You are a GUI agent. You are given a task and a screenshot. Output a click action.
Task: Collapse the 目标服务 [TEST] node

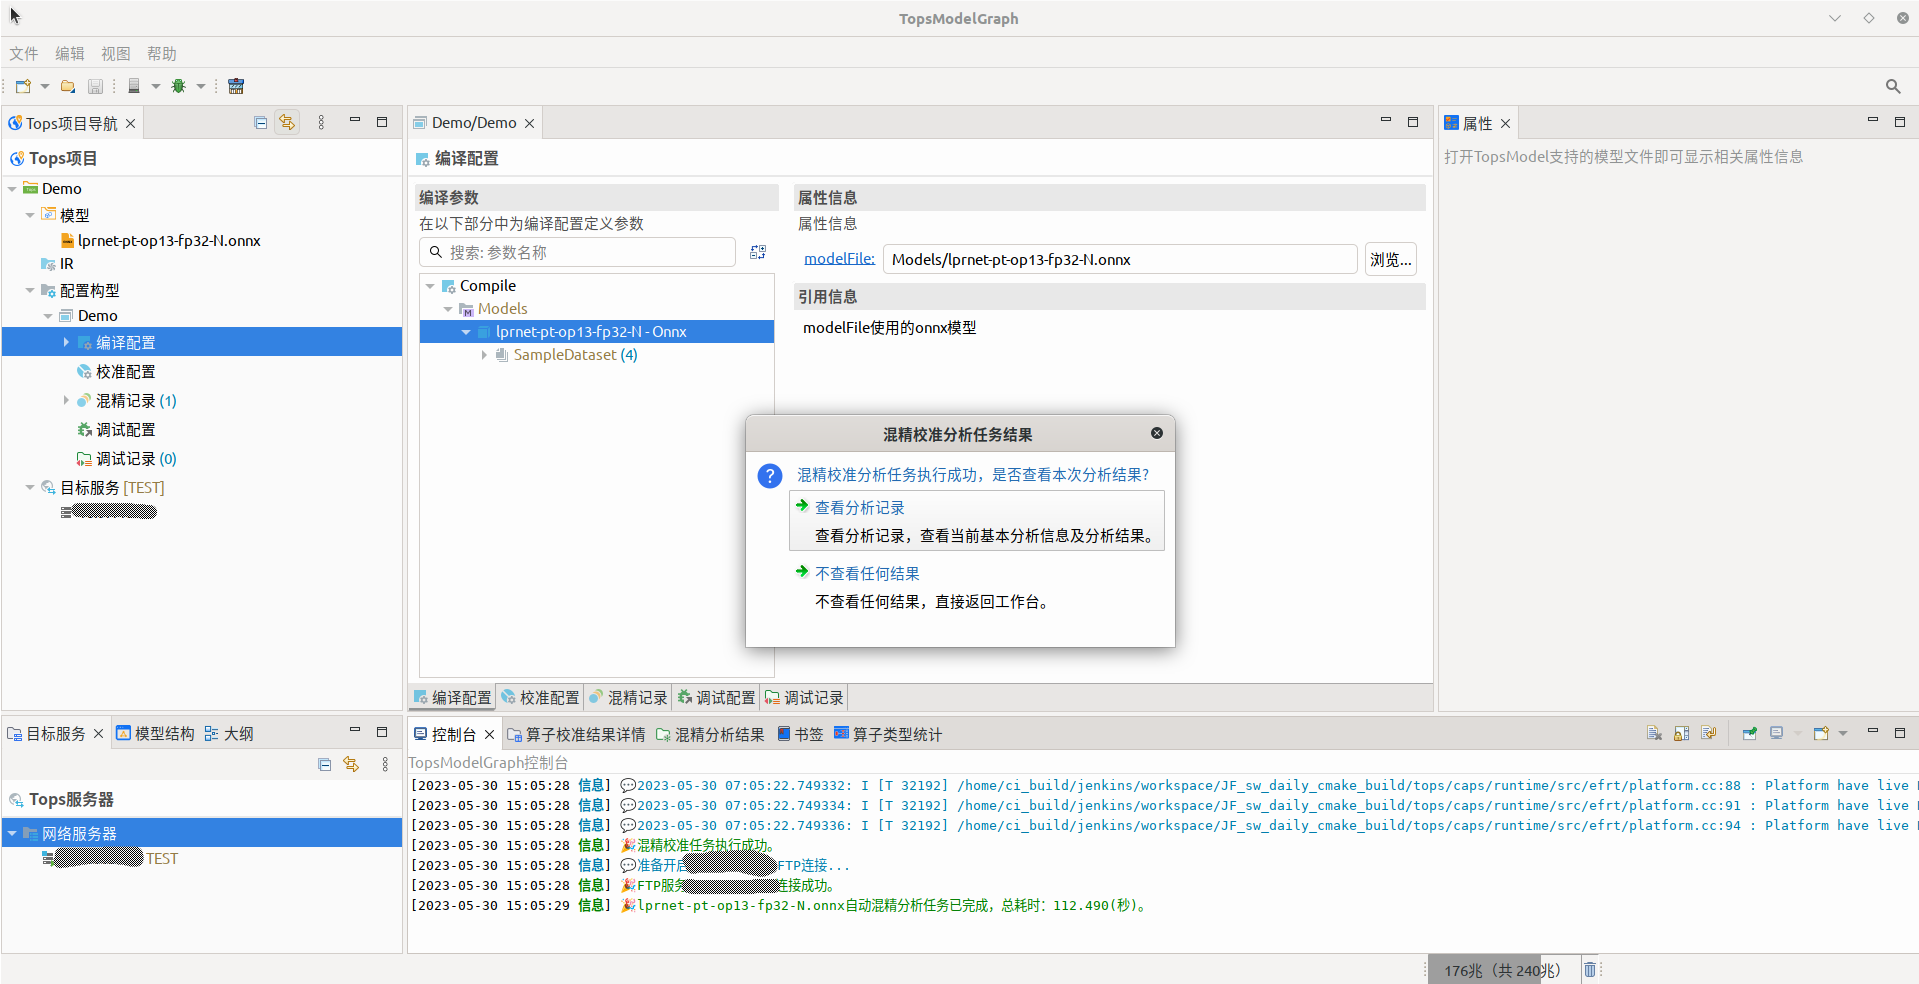[30, 487]
